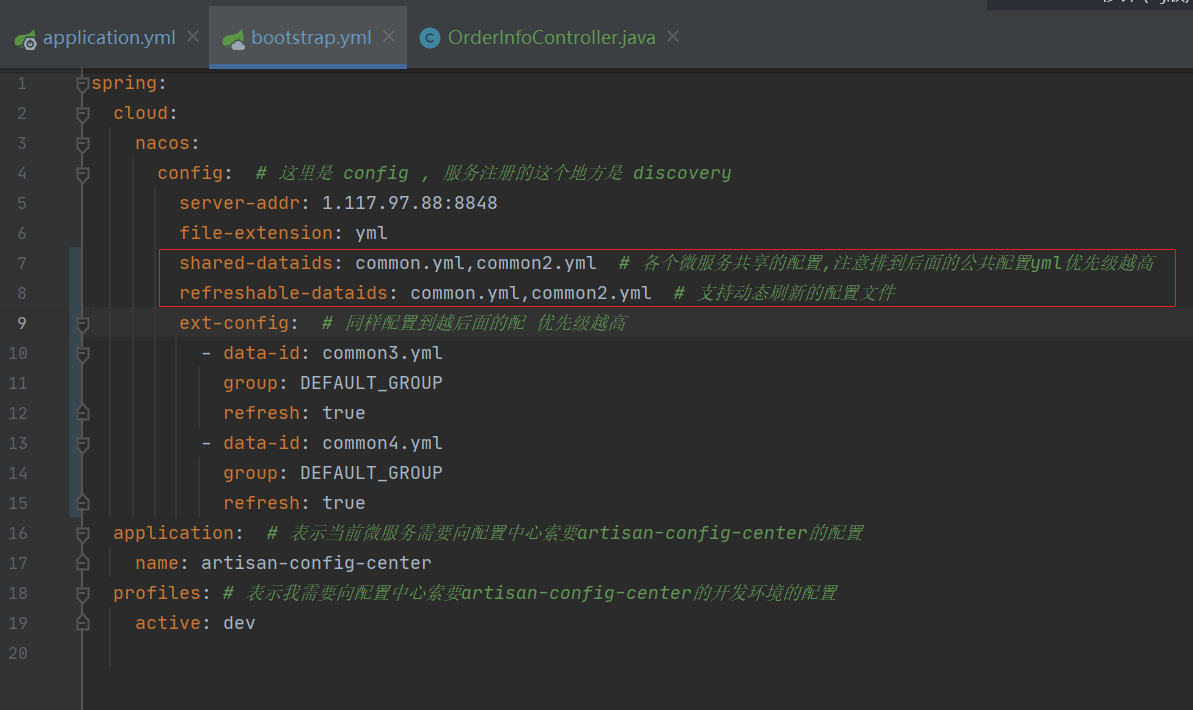Click fold end marker on line 19
The height and width of the screenshot is (710, 1193).
click(x=83, y=622)
